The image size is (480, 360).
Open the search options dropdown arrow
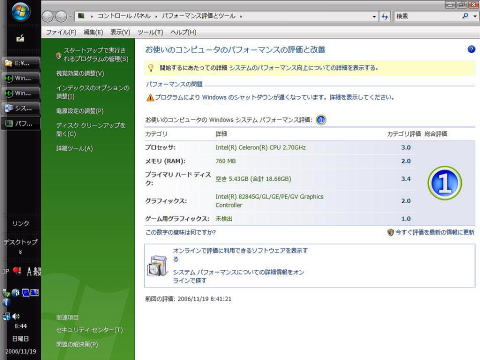(475, 16)
